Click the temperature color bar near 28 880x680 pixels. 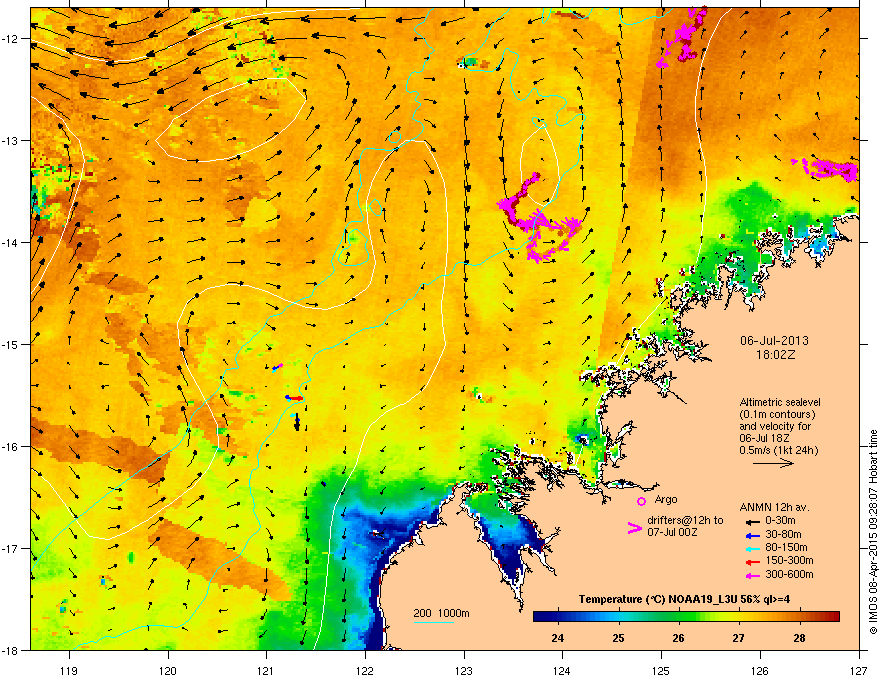[800, 617]
